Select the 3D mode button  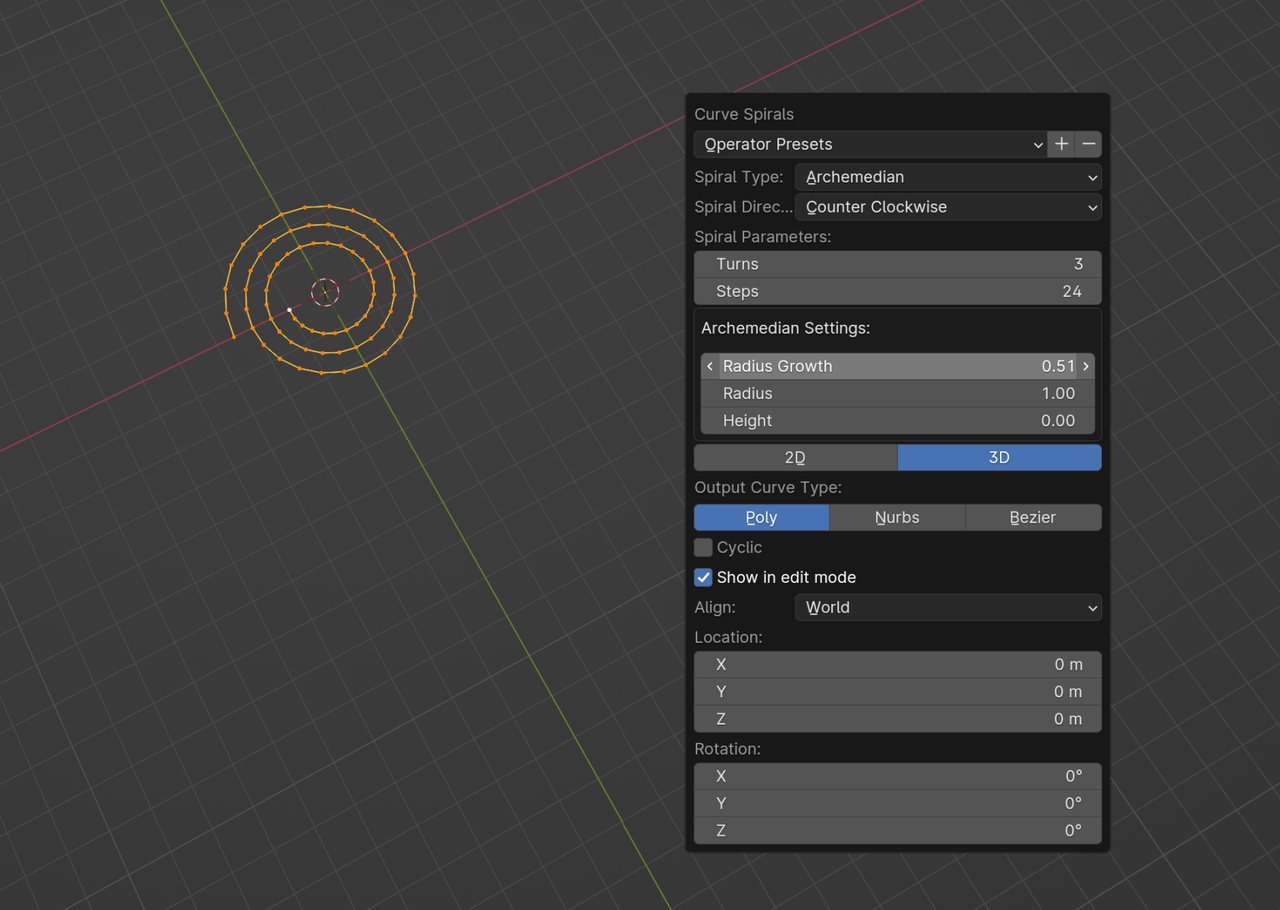1000,457
